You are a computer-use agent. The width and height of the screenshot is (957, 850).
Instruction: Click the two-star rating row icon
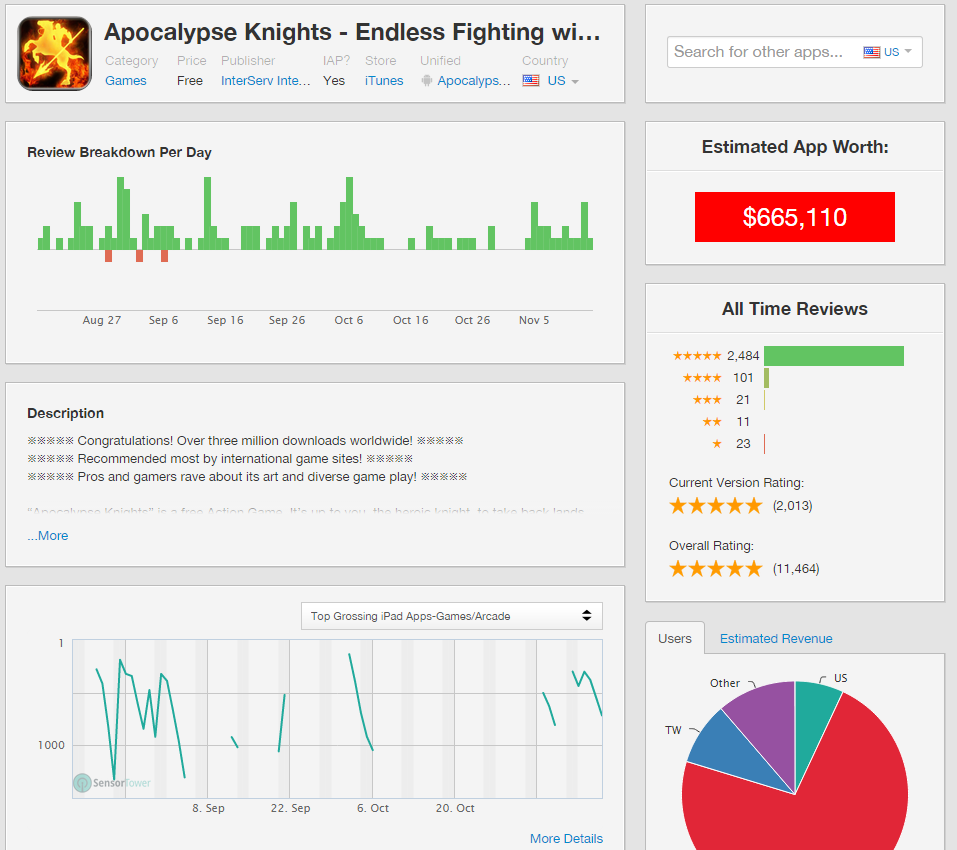click(712, 422)
